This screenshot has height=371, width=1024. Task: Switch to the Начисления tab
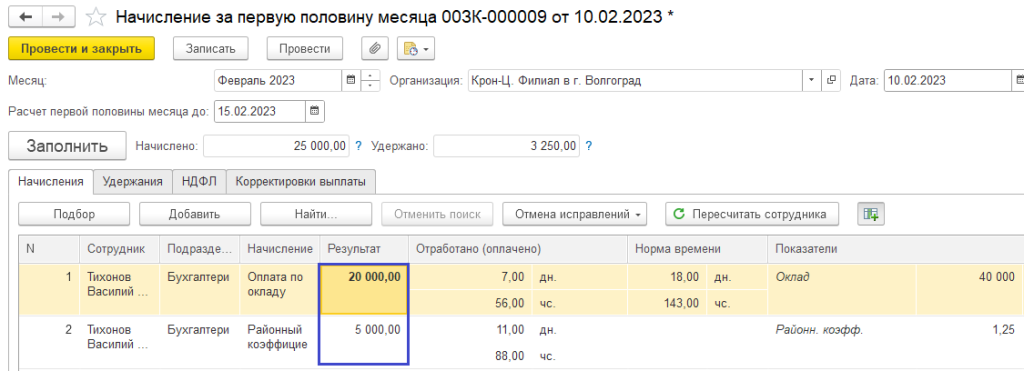[x=51, y=182]
